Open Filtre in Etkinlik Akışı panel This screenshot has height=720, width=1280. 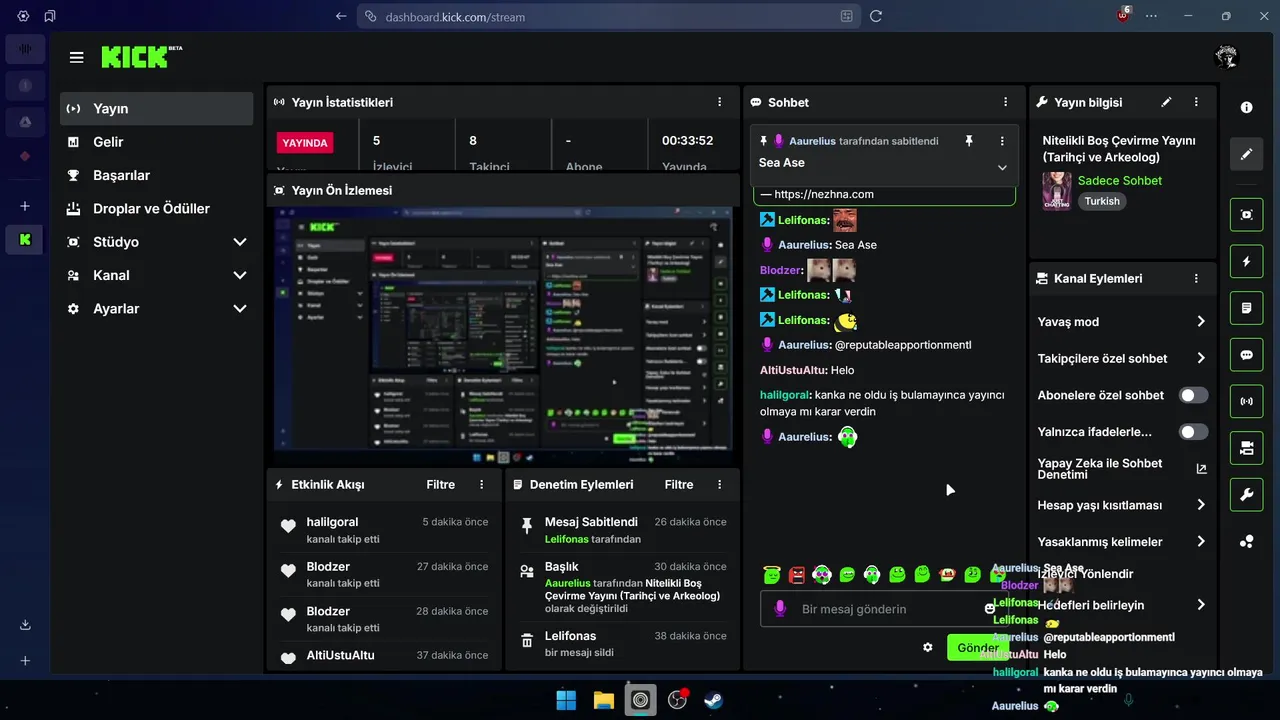coord(440,484)
